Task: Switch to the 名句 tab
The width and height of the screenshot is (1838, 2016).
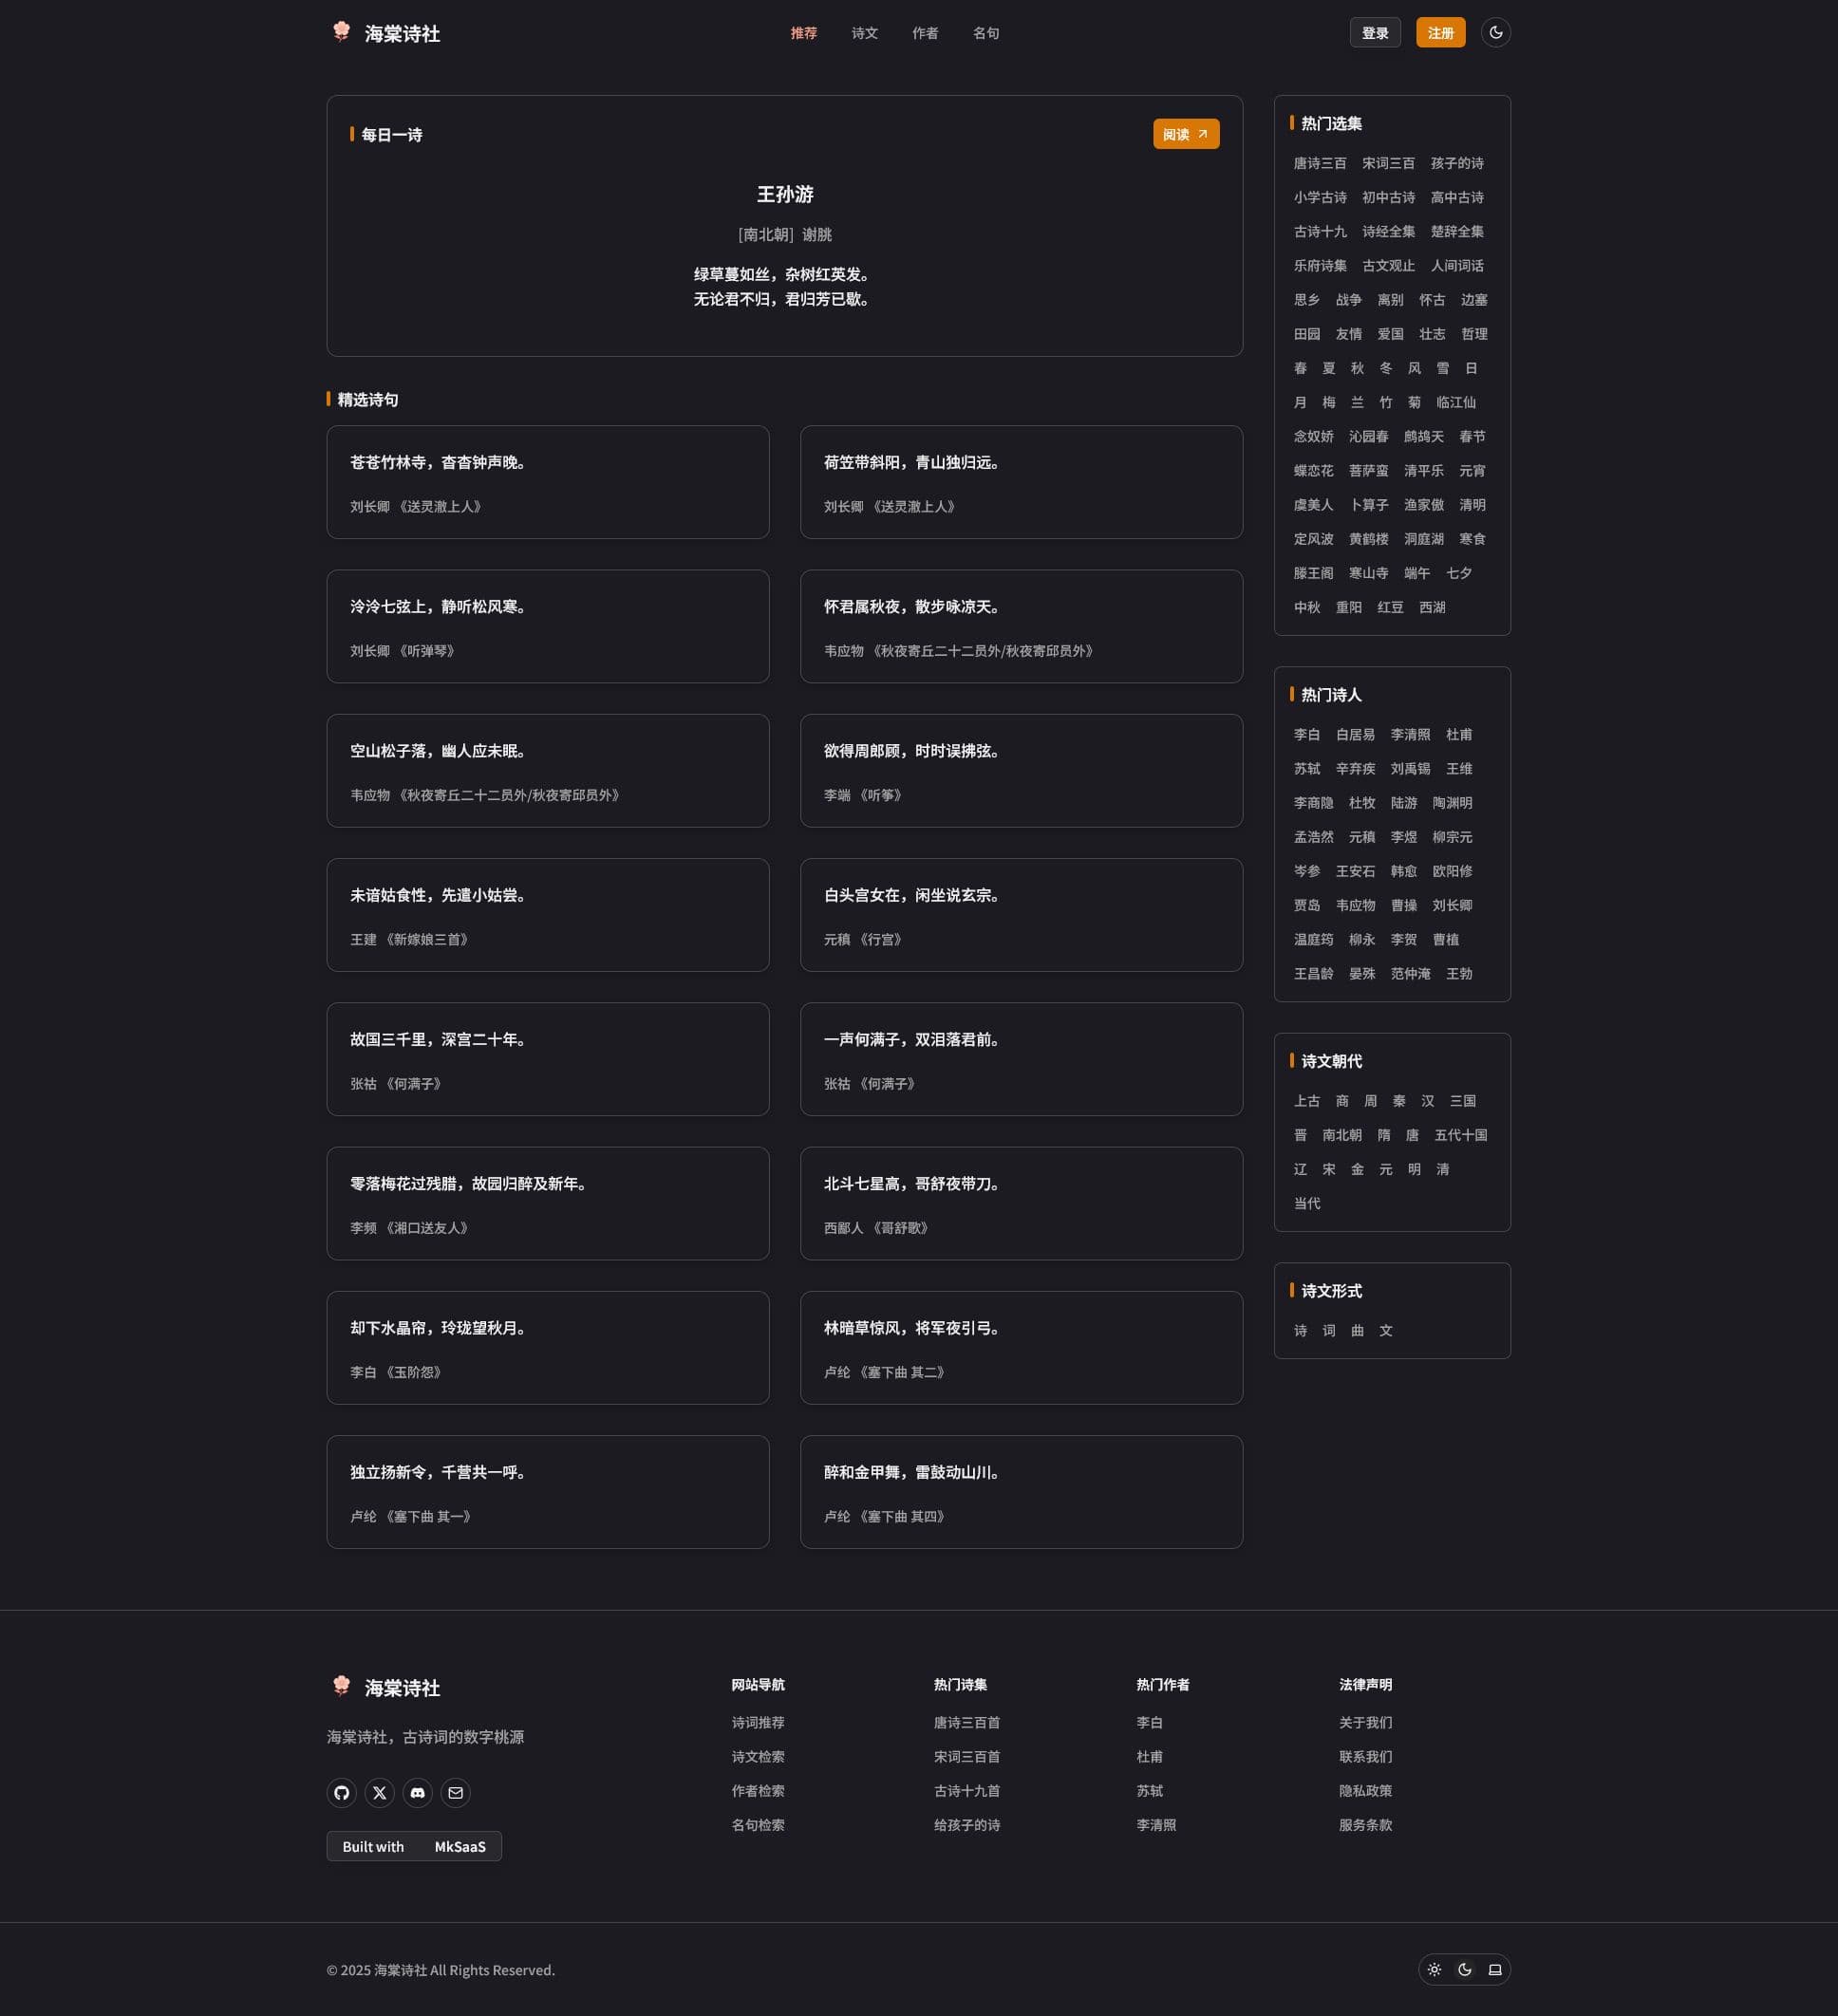Action: [985, 33]
